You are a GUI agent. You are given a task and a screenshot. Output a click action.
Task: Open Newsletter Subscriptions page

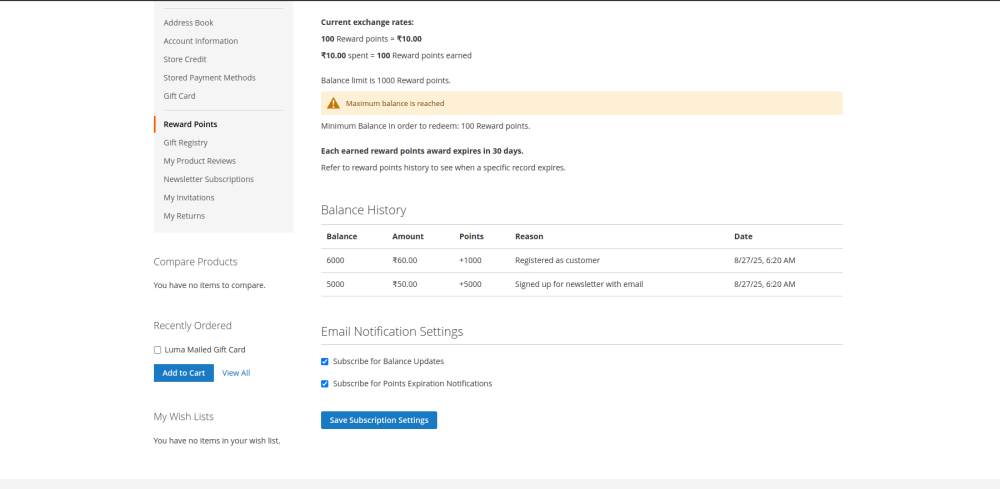208,179
